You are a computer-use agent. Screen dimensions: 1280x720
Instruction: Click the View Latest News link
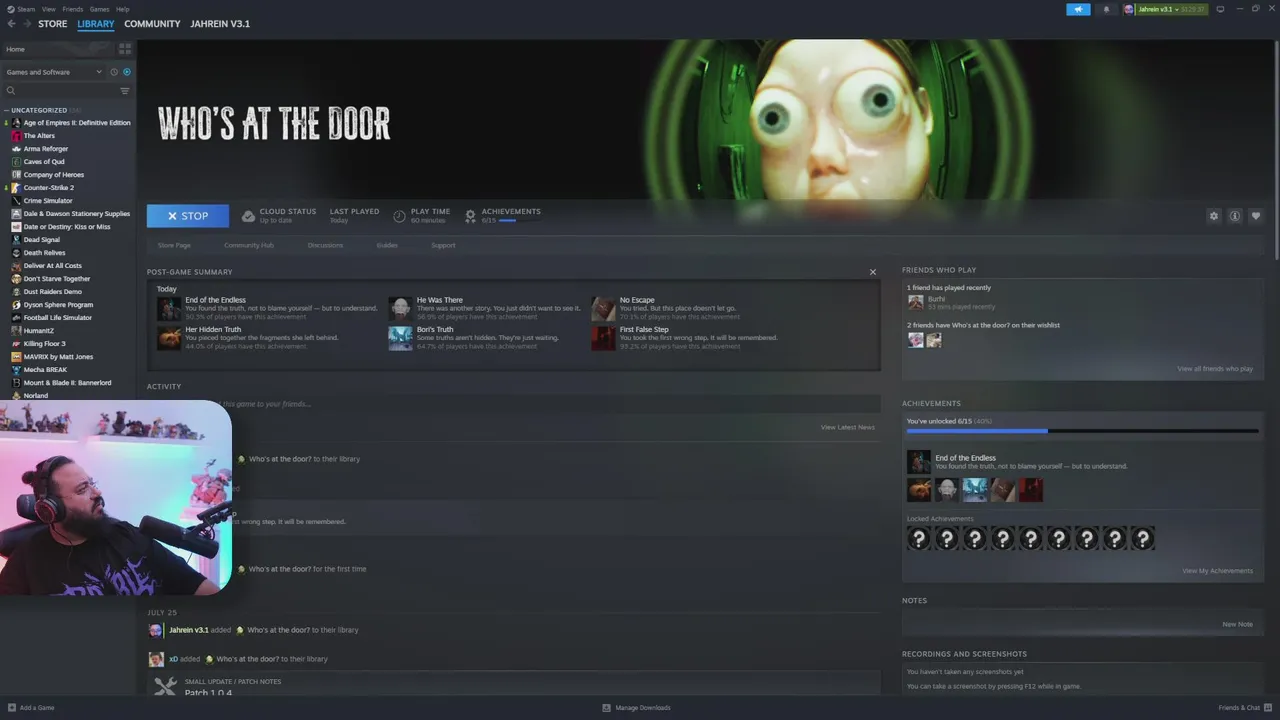848,427
